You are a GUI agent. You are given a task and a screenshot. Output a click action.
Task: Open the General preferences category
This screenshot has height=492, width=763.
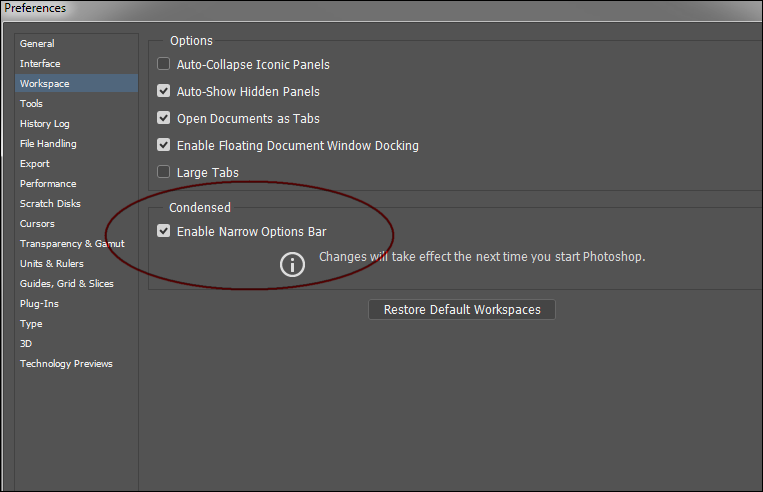point(37,43)
